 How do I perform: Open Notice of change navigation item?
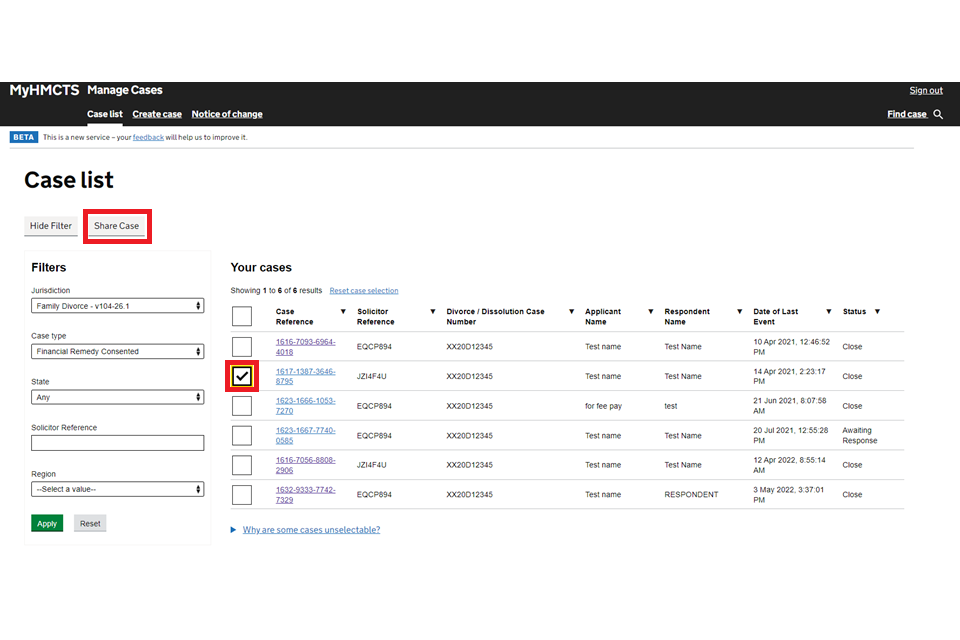(x=227, y=115)
